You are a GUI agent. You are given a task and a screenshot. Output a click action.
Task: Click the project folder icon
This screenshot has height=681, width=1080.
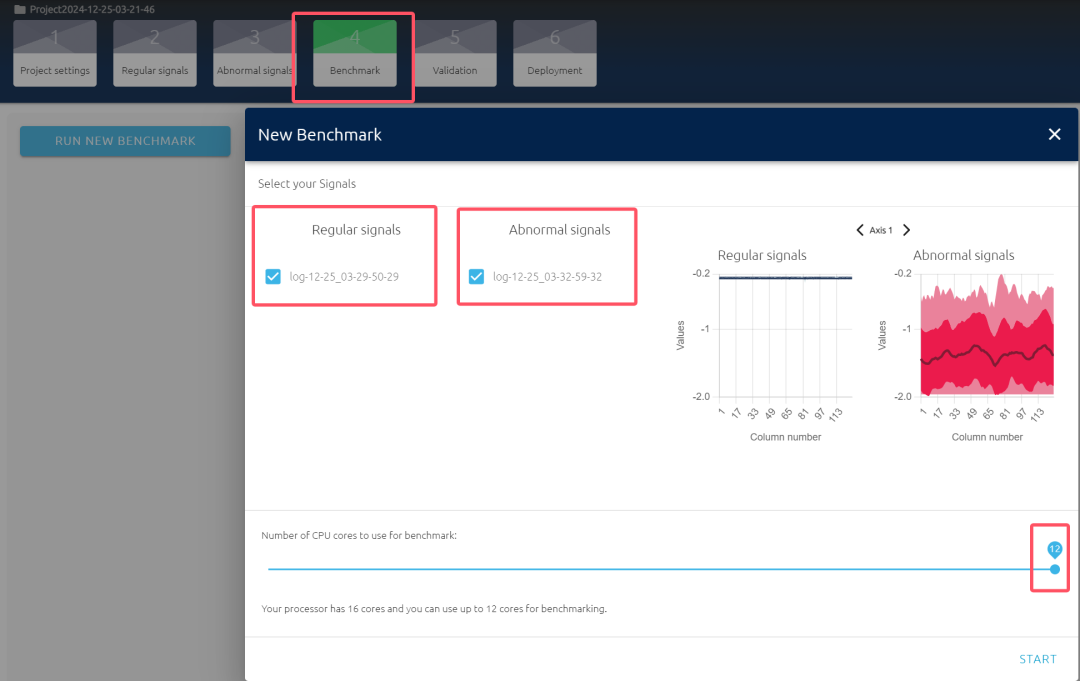pyautogui.click(x=19, y=9)
